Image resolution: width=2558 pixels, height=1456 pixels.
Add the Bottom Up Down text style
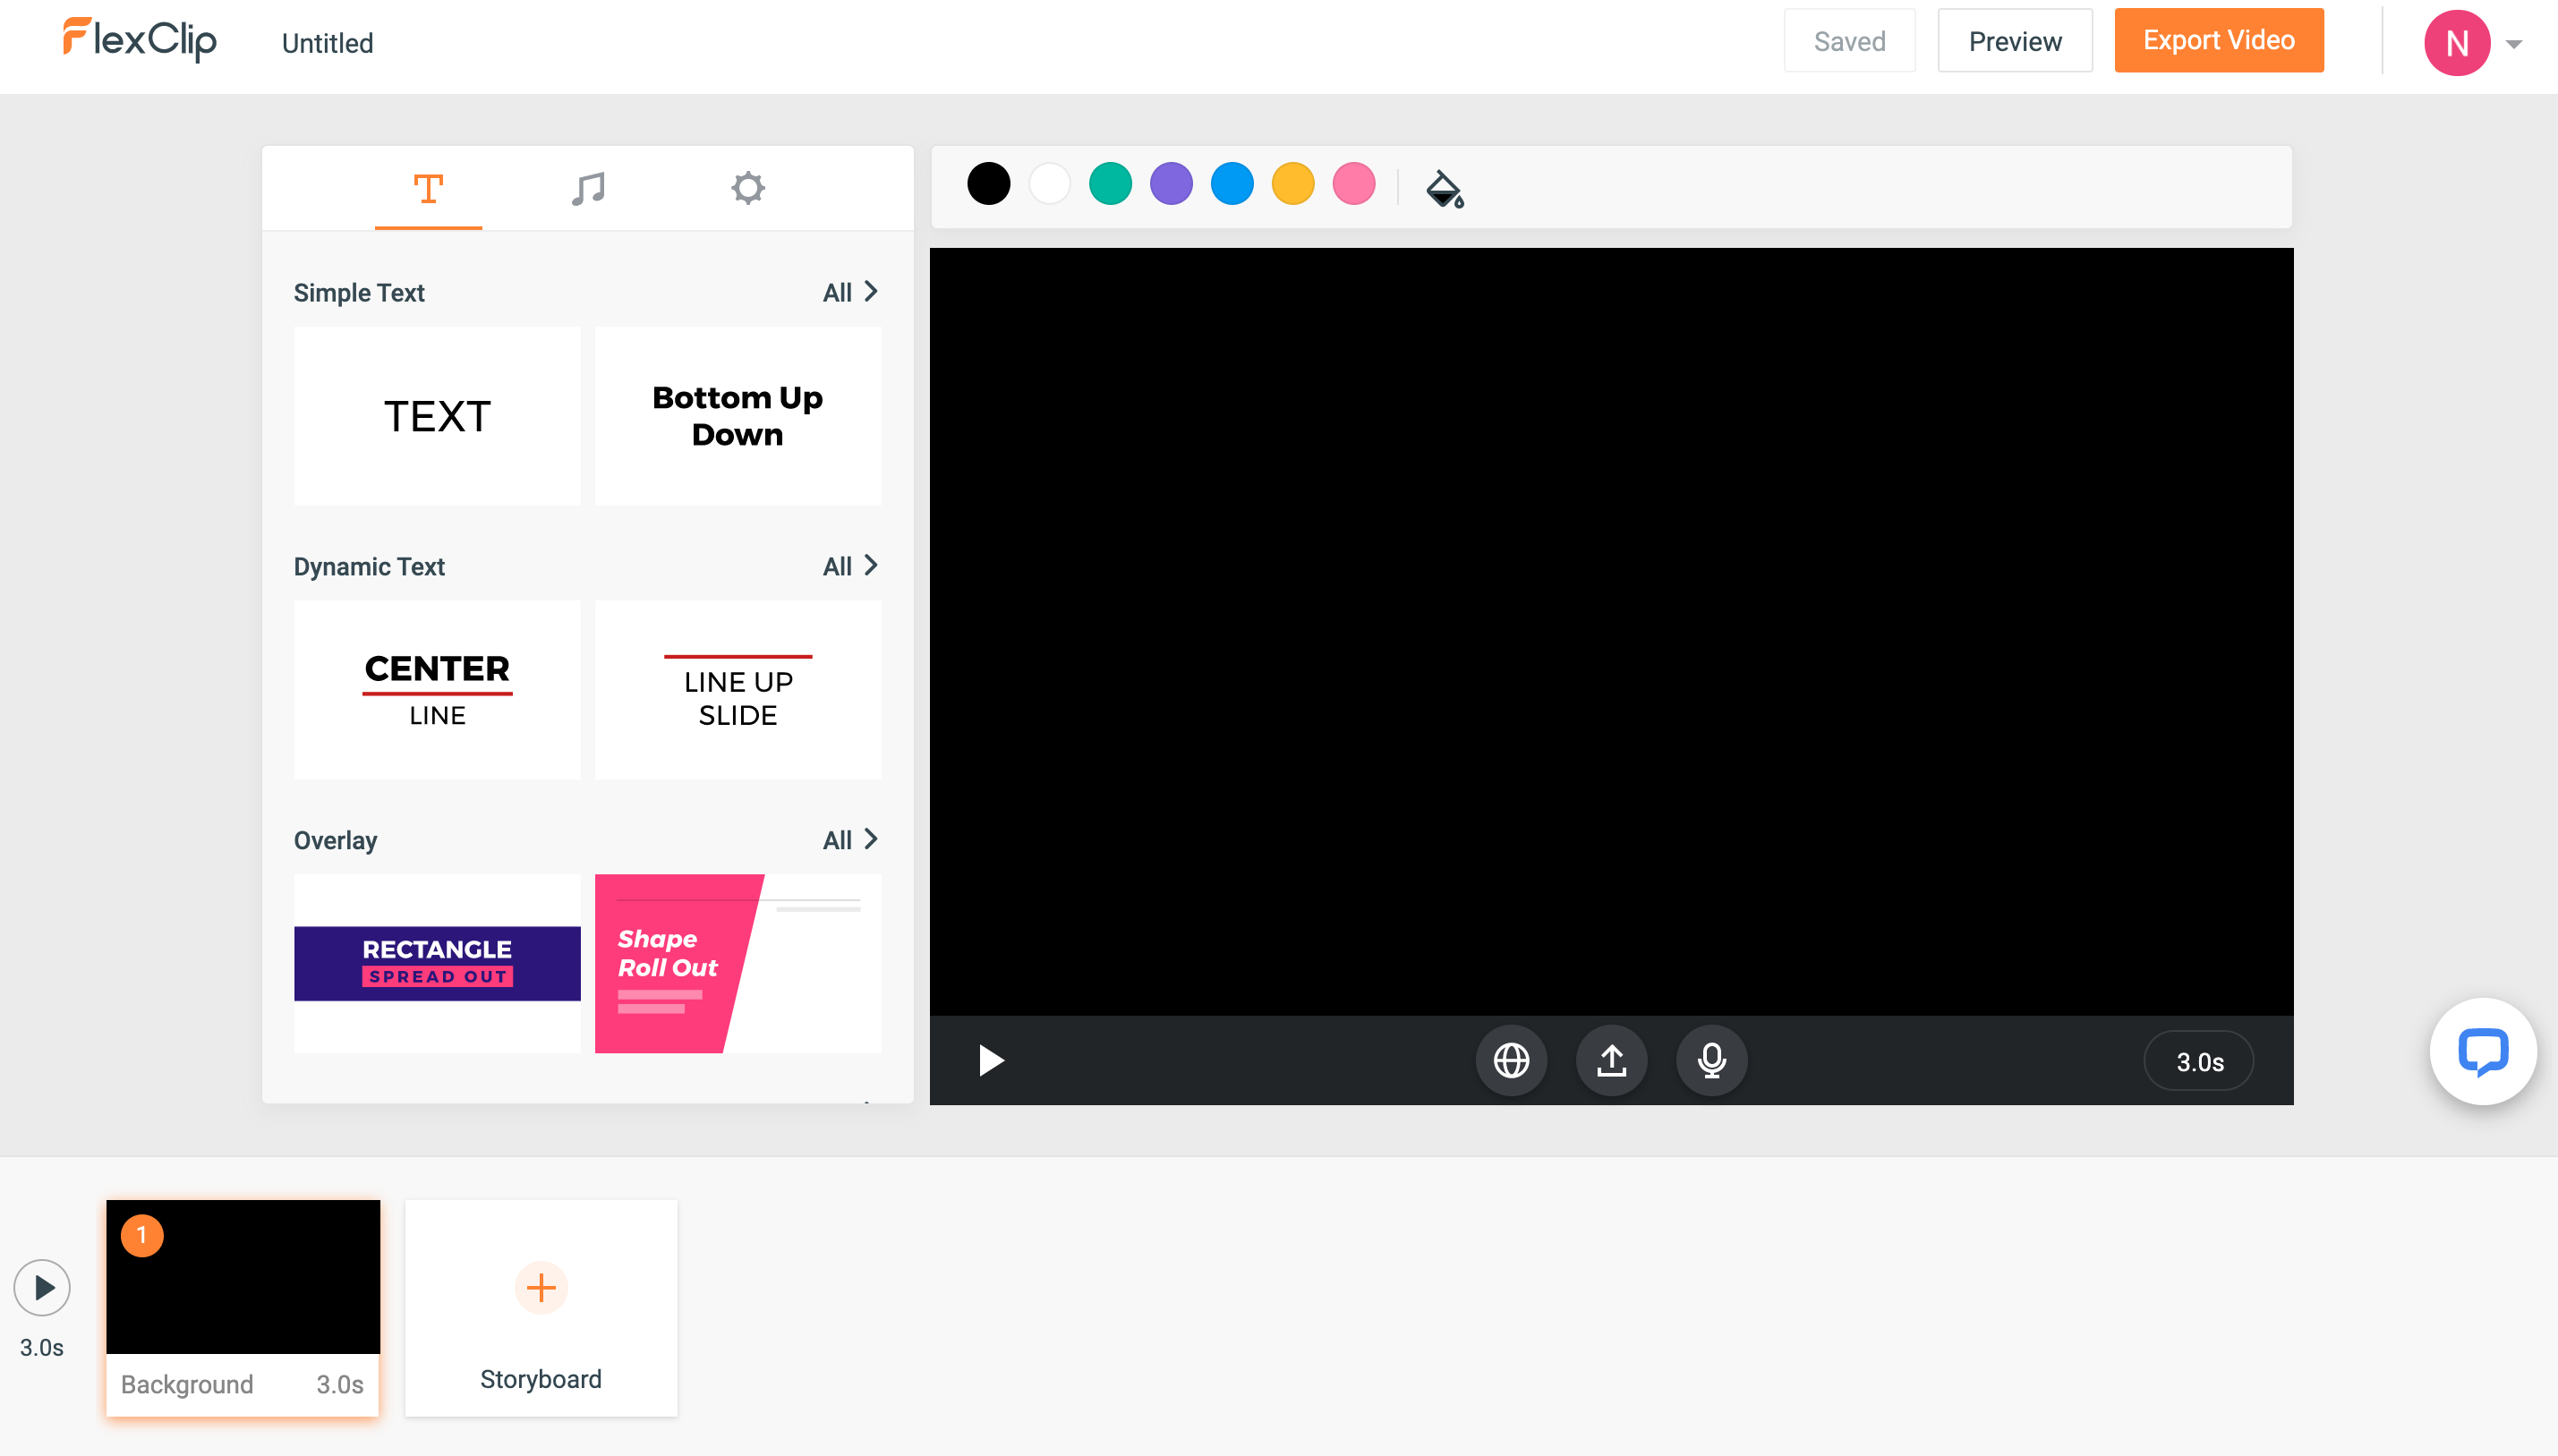point(738,416)
